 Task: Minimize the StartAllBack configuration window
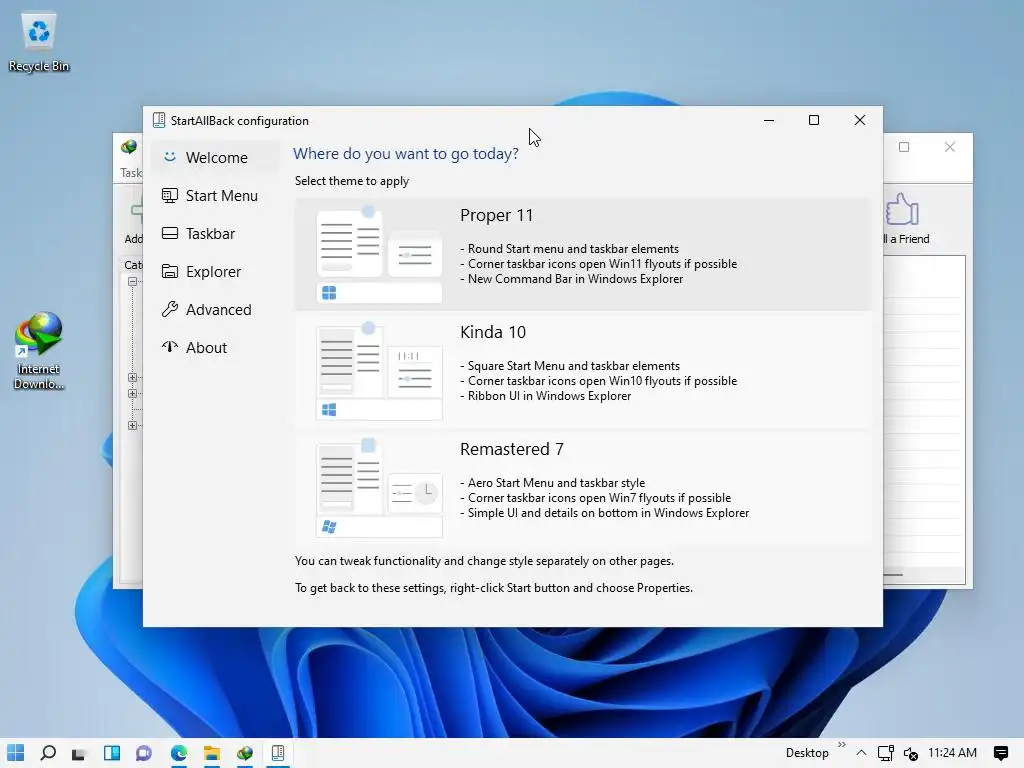point(769,120)
